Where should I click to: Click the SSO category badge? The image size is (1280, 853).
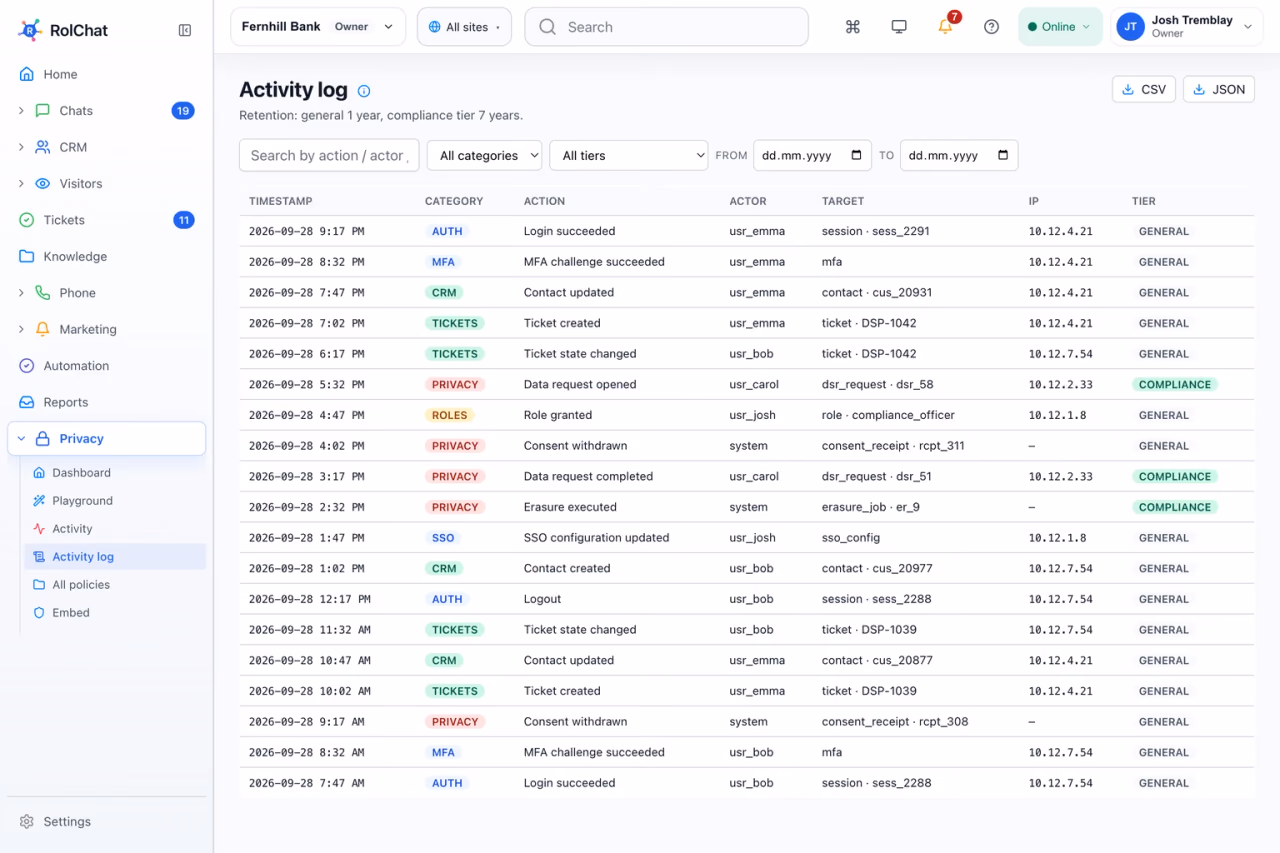443,538
